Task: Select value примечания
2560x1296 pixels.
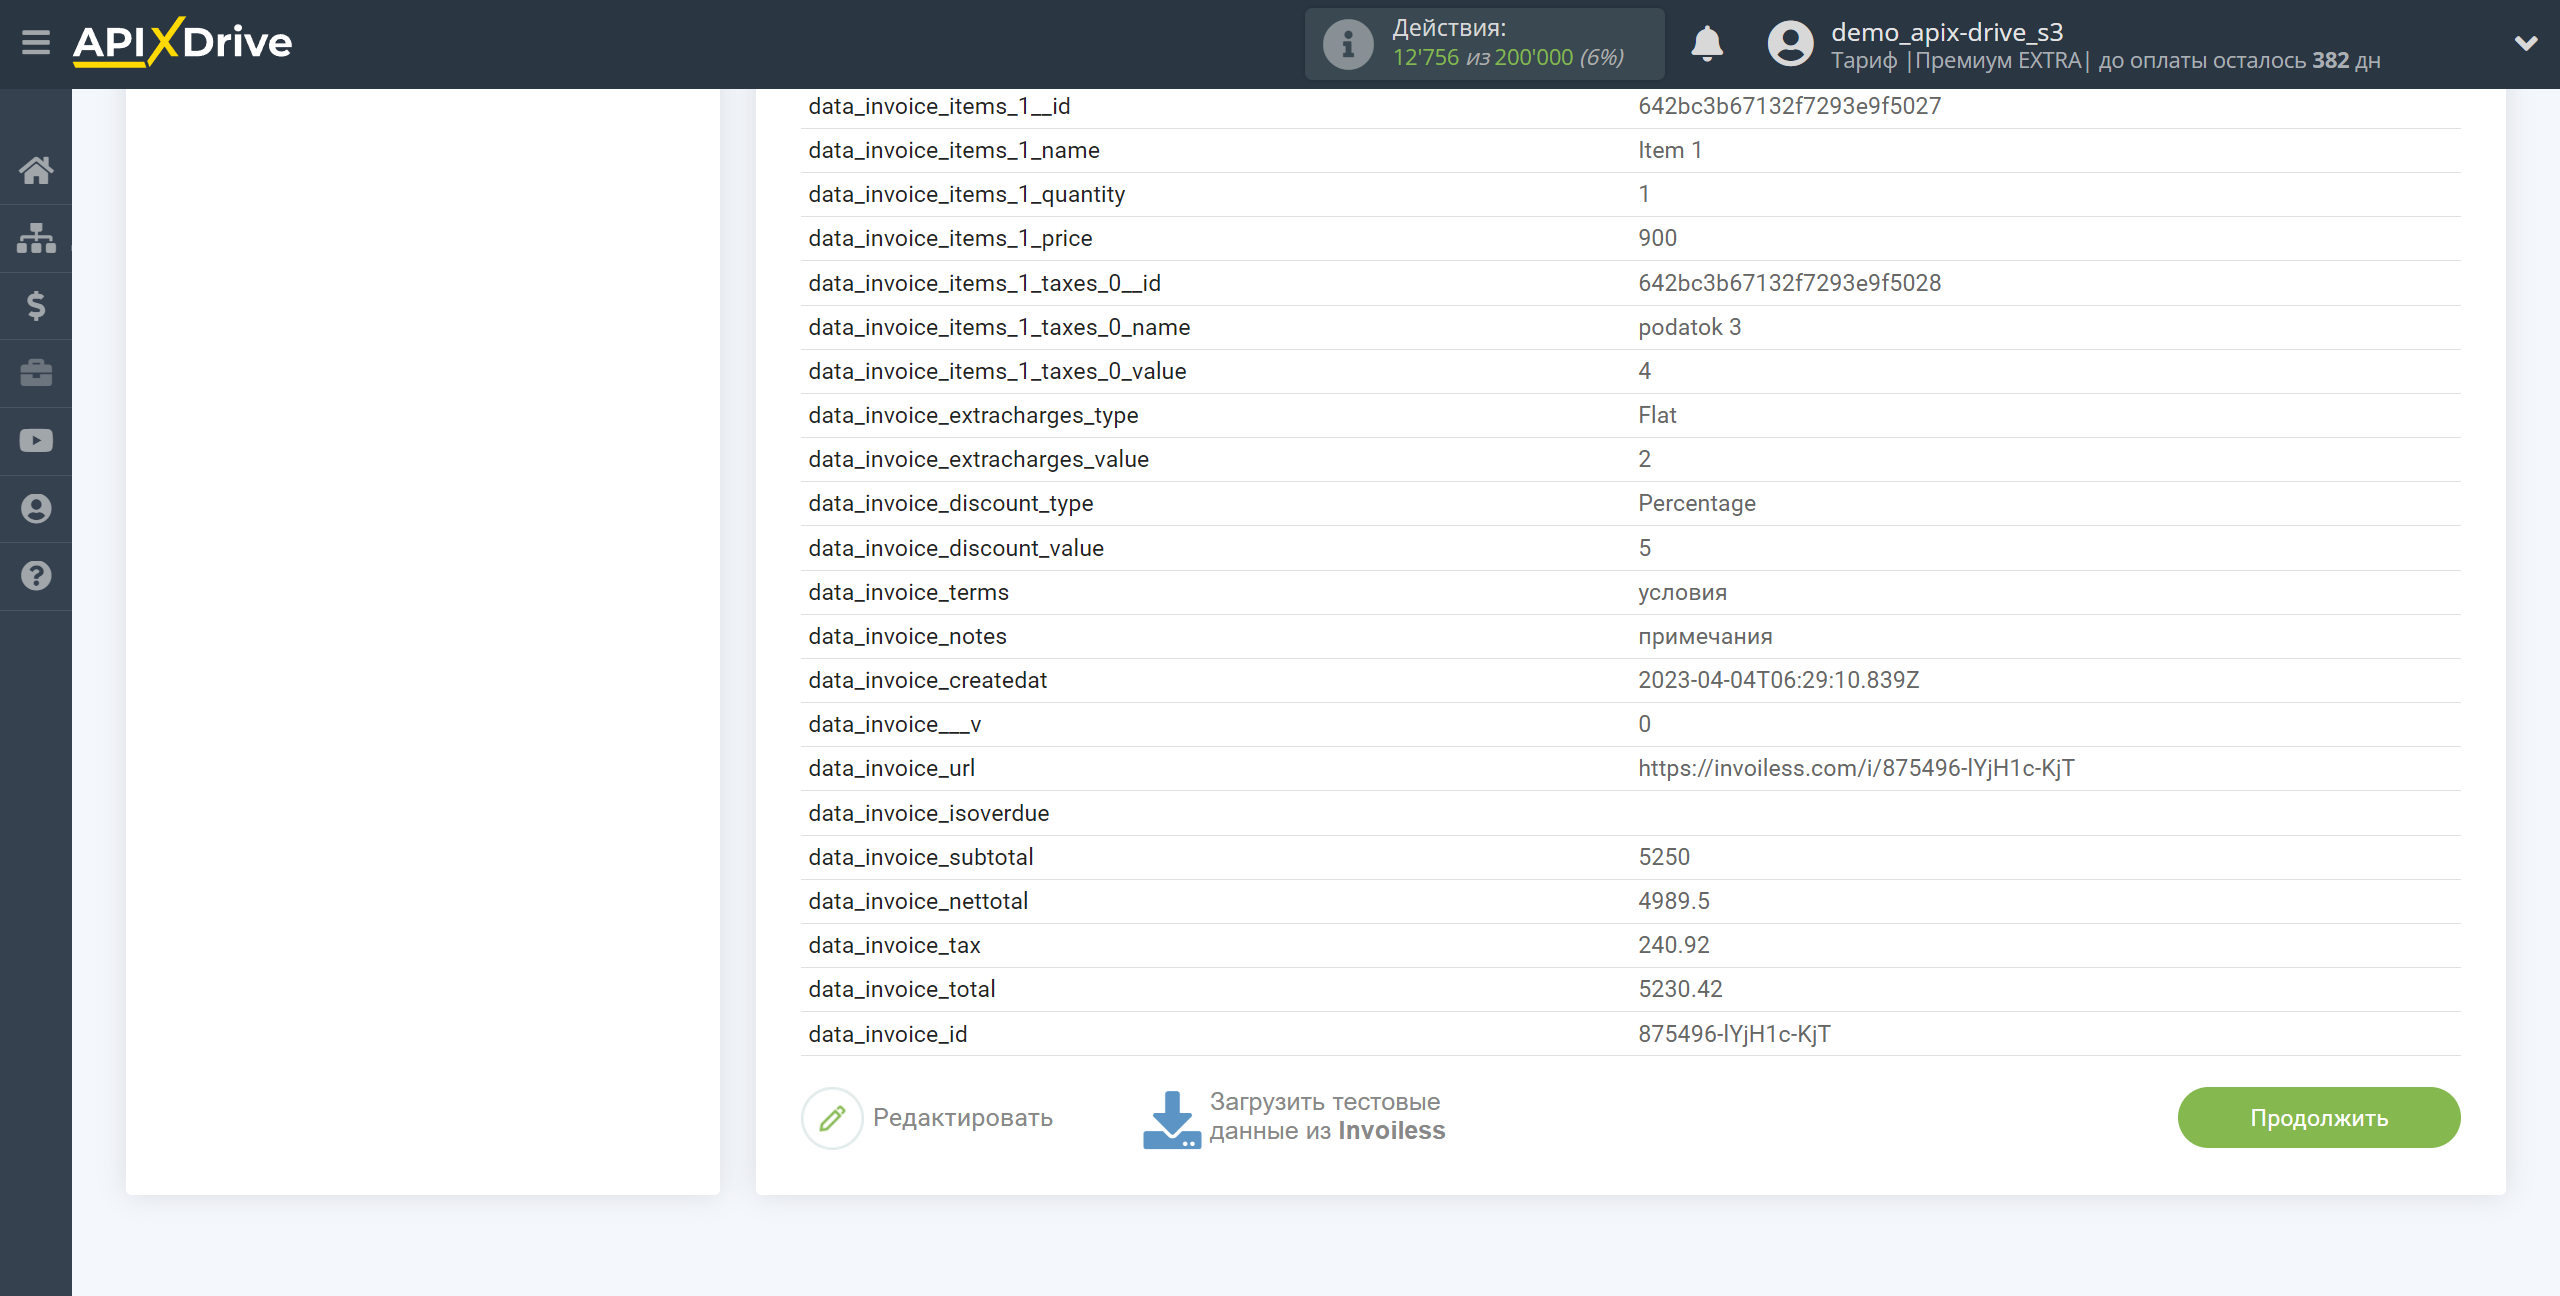Action: (x=1705, y=636)
